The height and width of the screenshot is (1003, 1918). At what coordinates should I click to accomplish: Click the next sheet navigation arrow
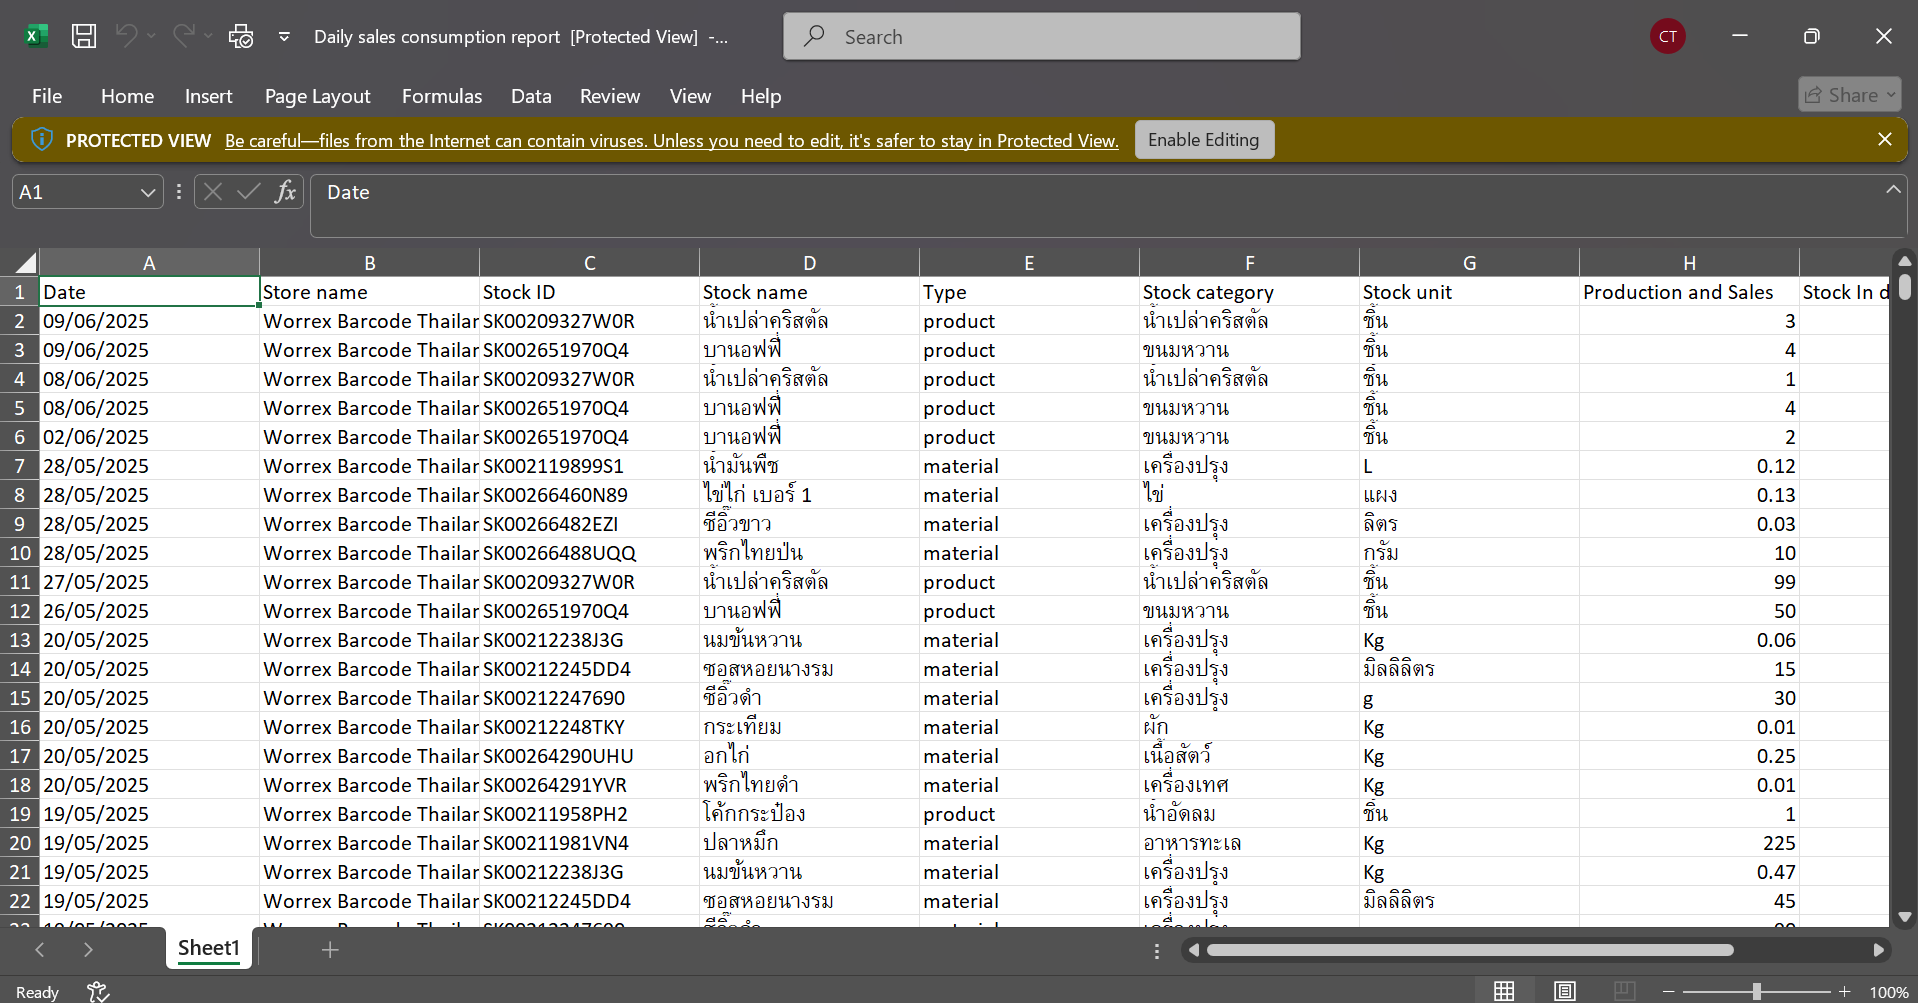[x=88, y=949]
